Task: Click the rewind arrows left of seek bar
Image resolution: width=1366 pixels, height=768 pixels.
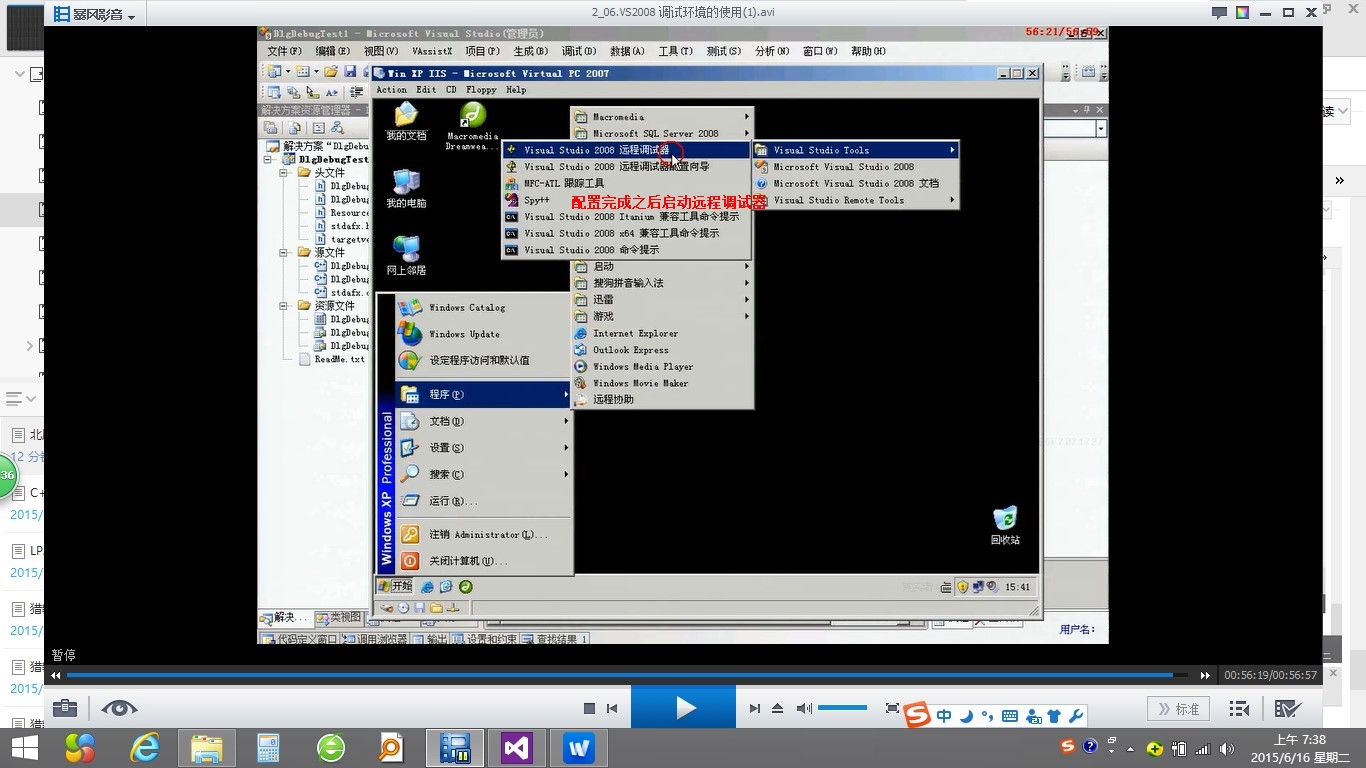Action: [56, 675]
